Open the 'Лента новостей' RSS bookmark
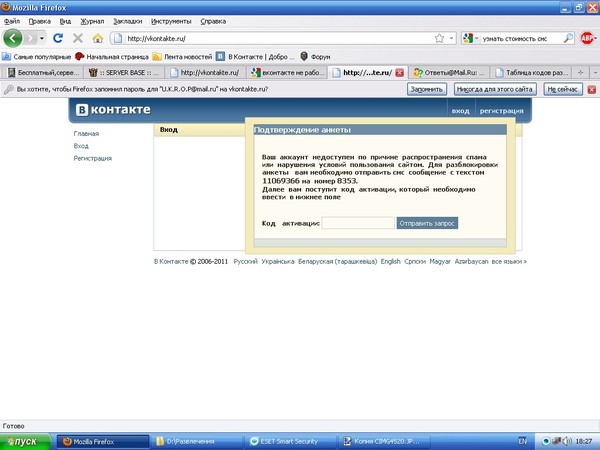Viewport: 600px width, 450px height. 183,57
